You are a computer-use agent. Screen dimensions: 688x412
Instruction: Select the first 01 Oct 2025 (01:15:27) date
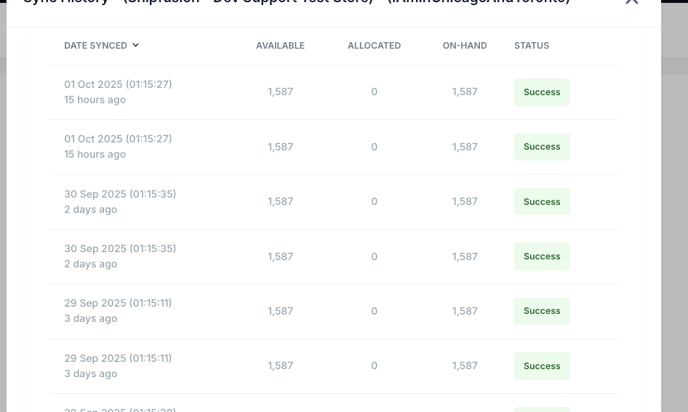[x=118, y=84]
